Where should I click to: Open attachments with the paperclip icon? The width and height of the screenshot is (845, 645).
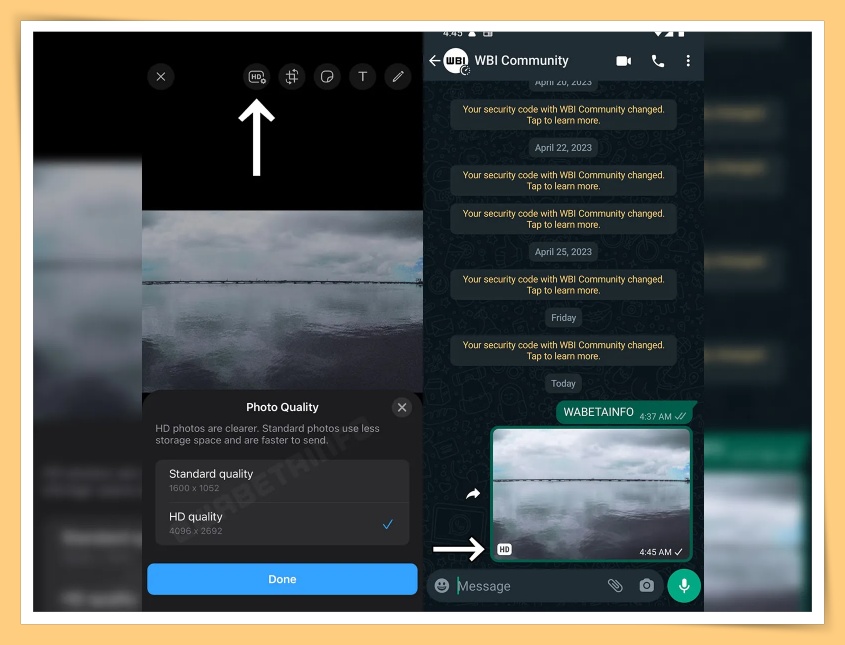click(615, 585)
